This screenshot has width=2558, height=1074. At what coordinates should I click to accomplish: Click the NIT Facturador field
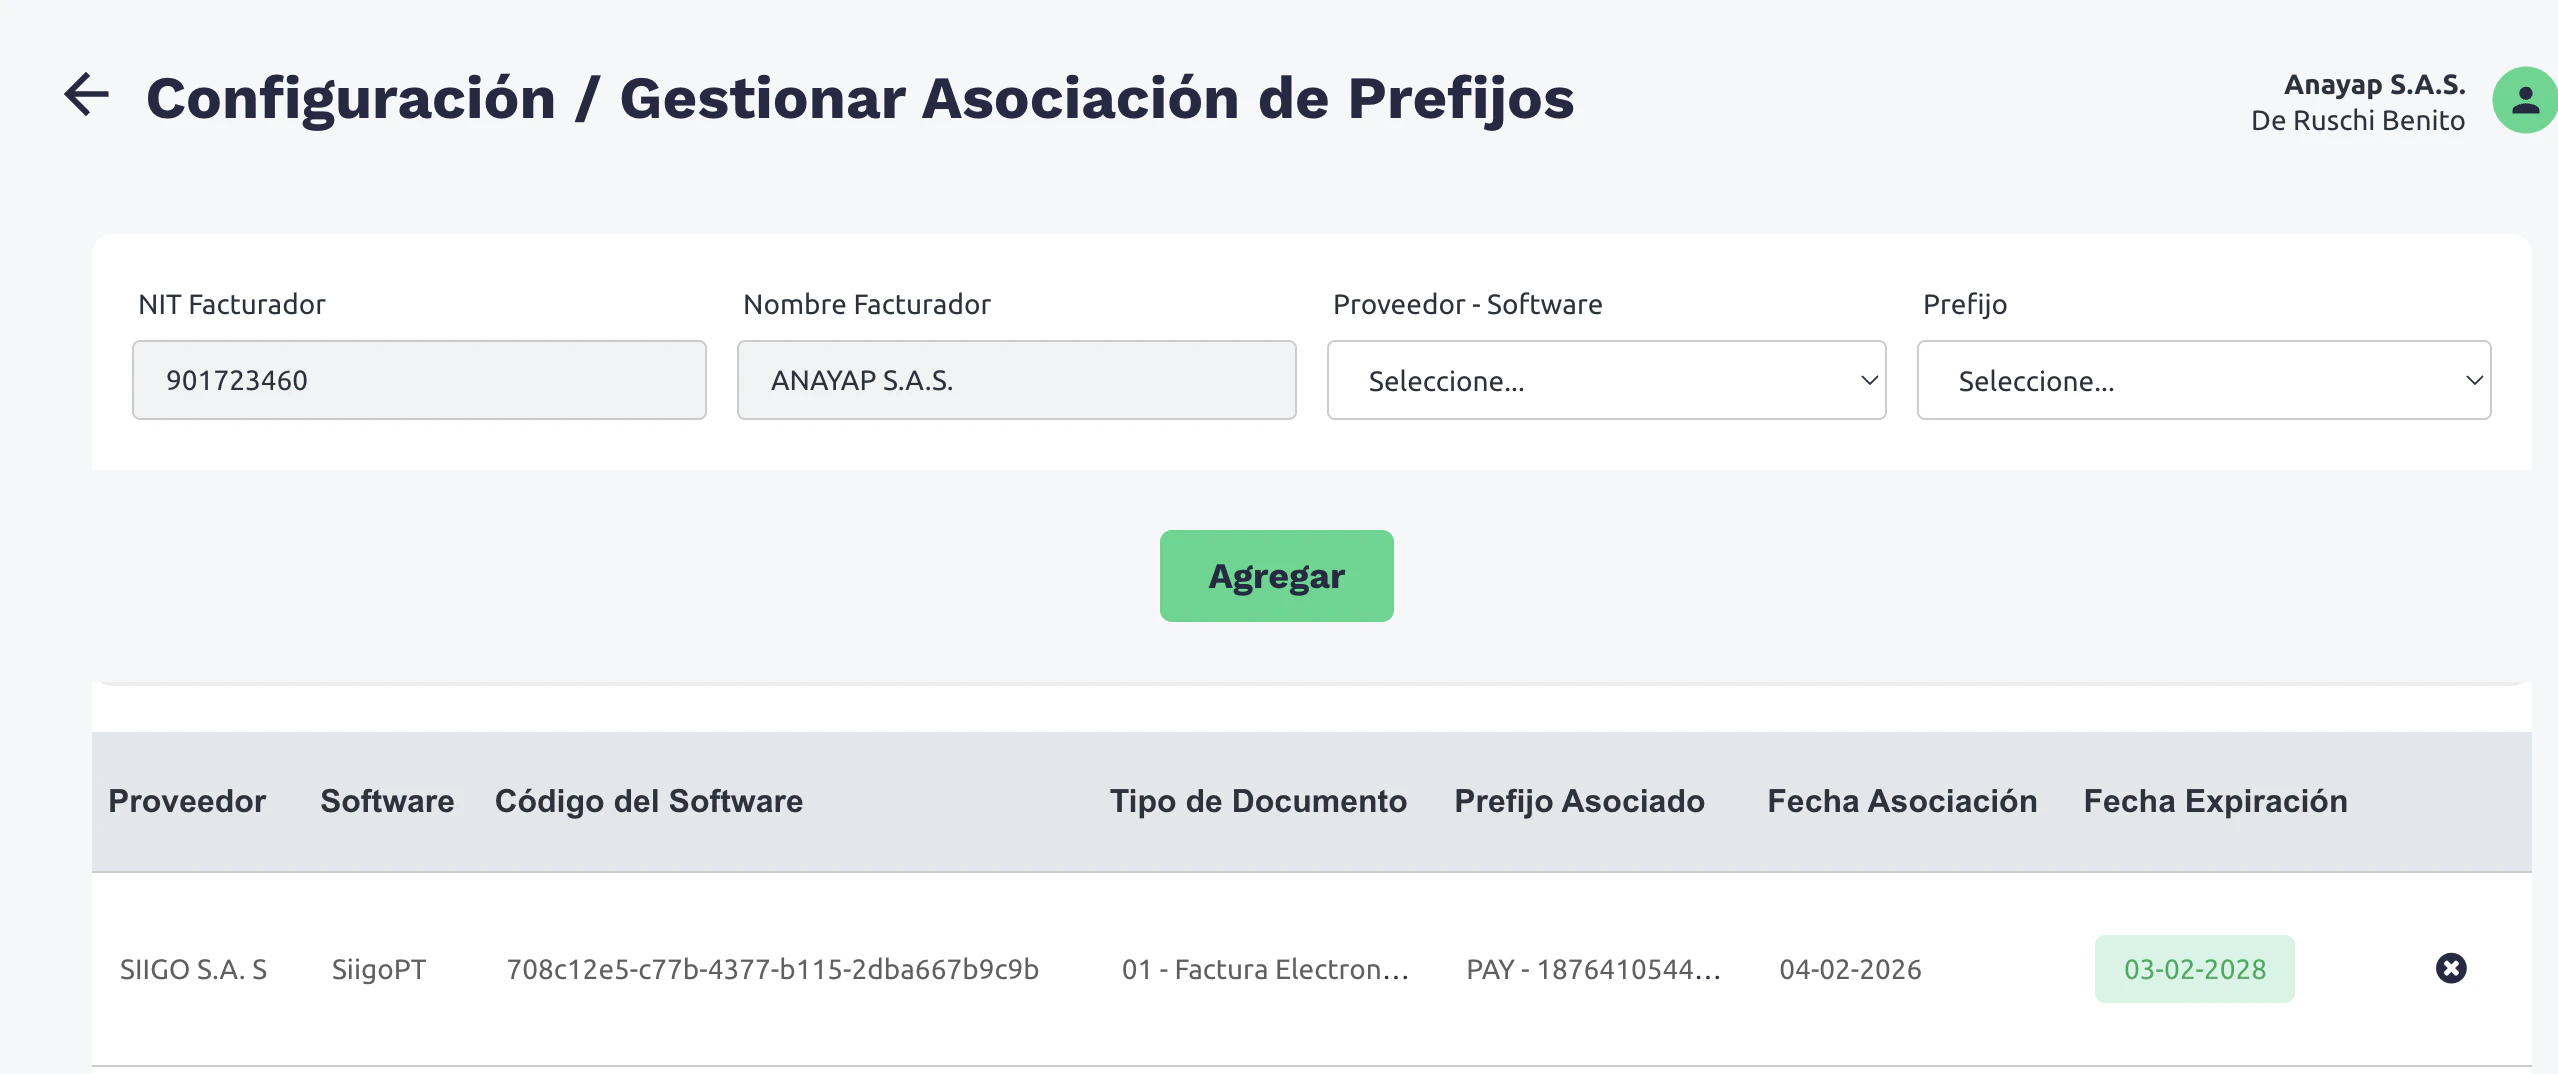click(419, 380)
